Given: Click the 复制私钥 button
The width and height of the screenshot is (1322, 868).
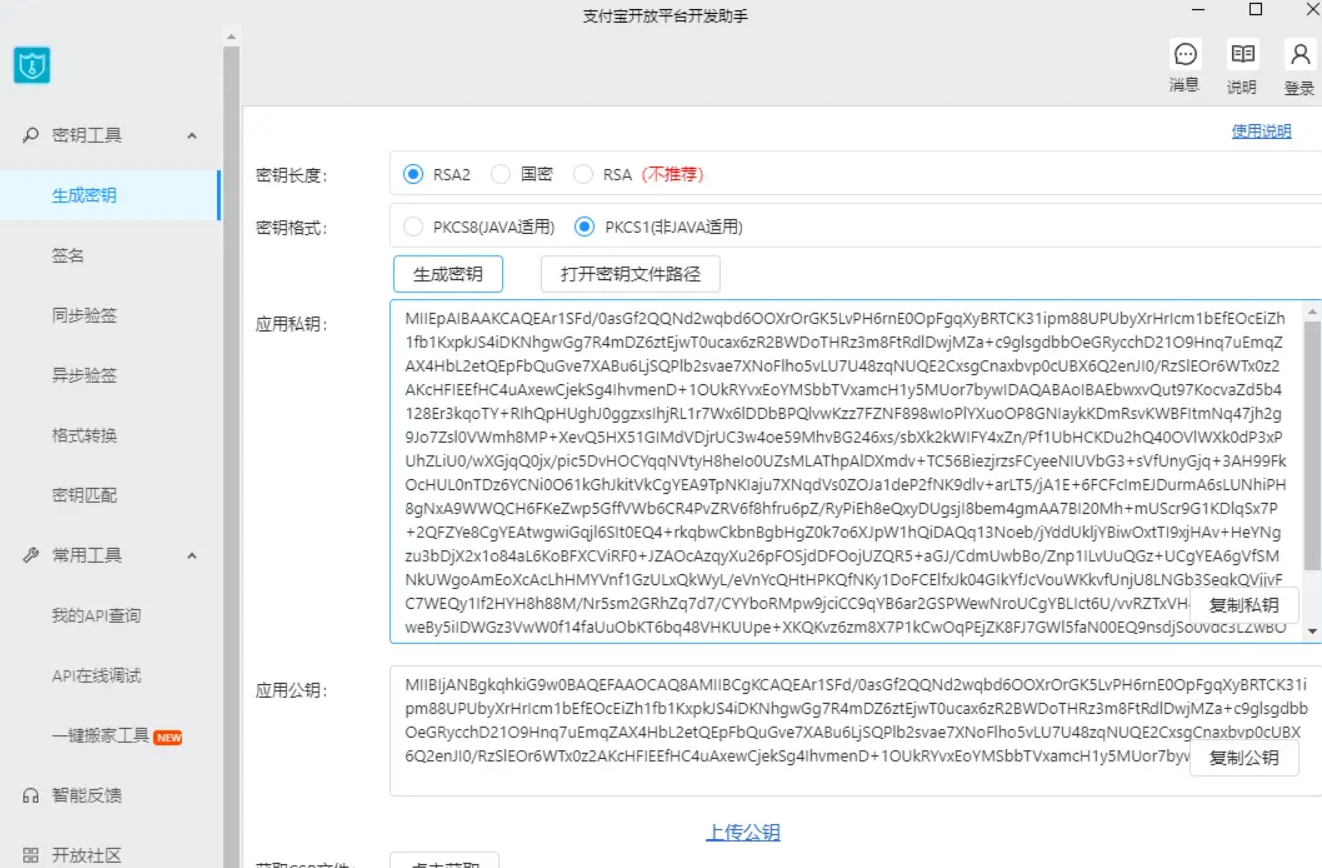Looking at the screenshot, I should click(x=1244, y=606).
